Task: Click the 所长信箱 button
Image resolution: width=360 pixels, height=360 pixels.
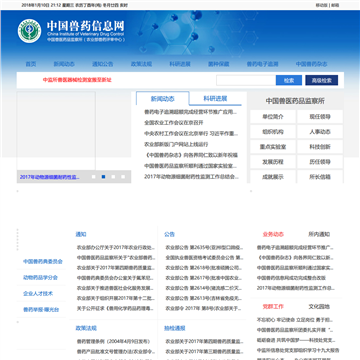Action: tap(320, 177)
